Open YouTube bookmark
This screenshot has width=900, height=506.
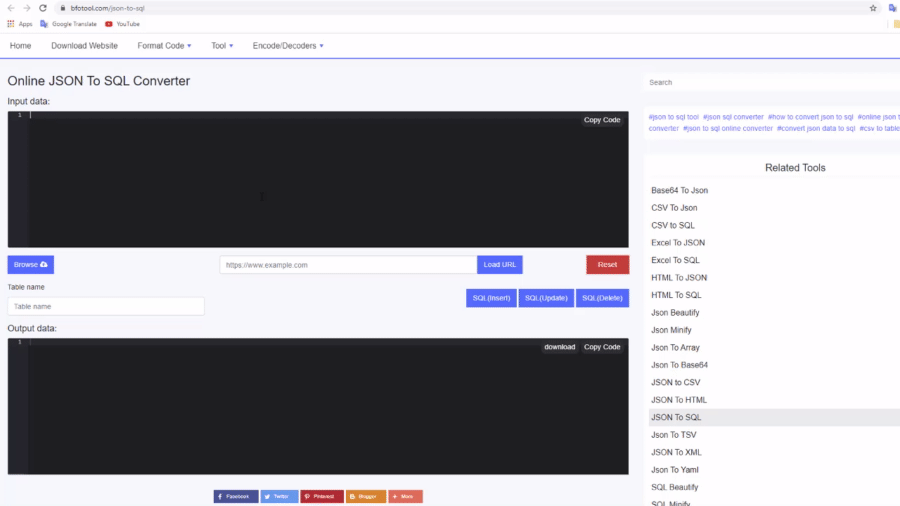(123, 23)
